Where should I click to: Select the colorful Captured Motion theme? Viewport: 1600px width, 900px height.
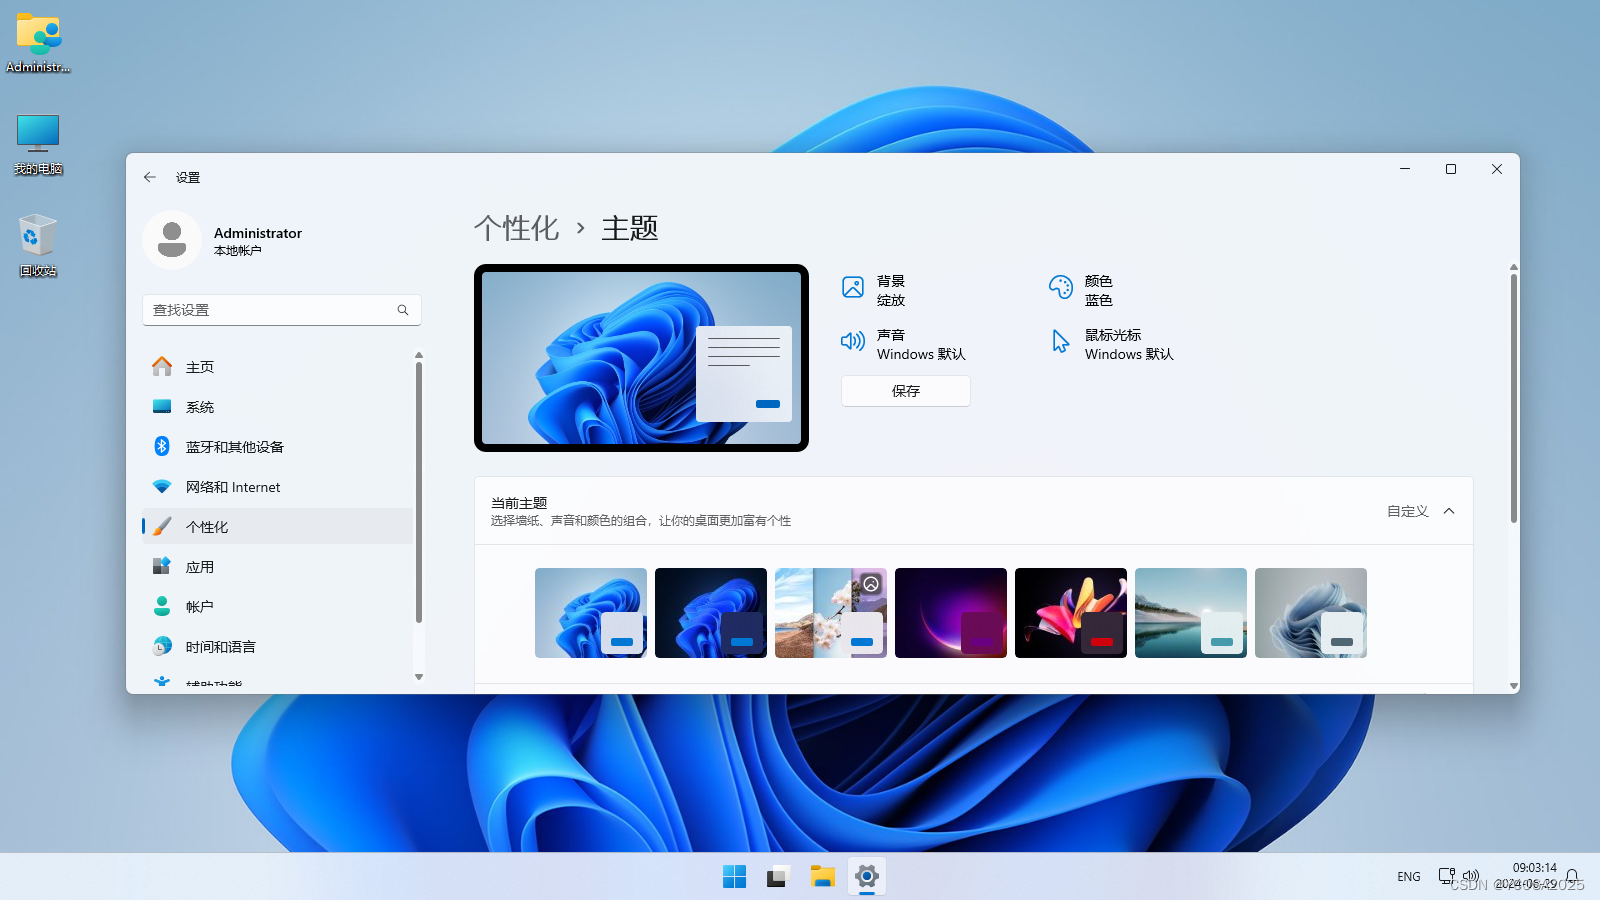click(1071, 613)
